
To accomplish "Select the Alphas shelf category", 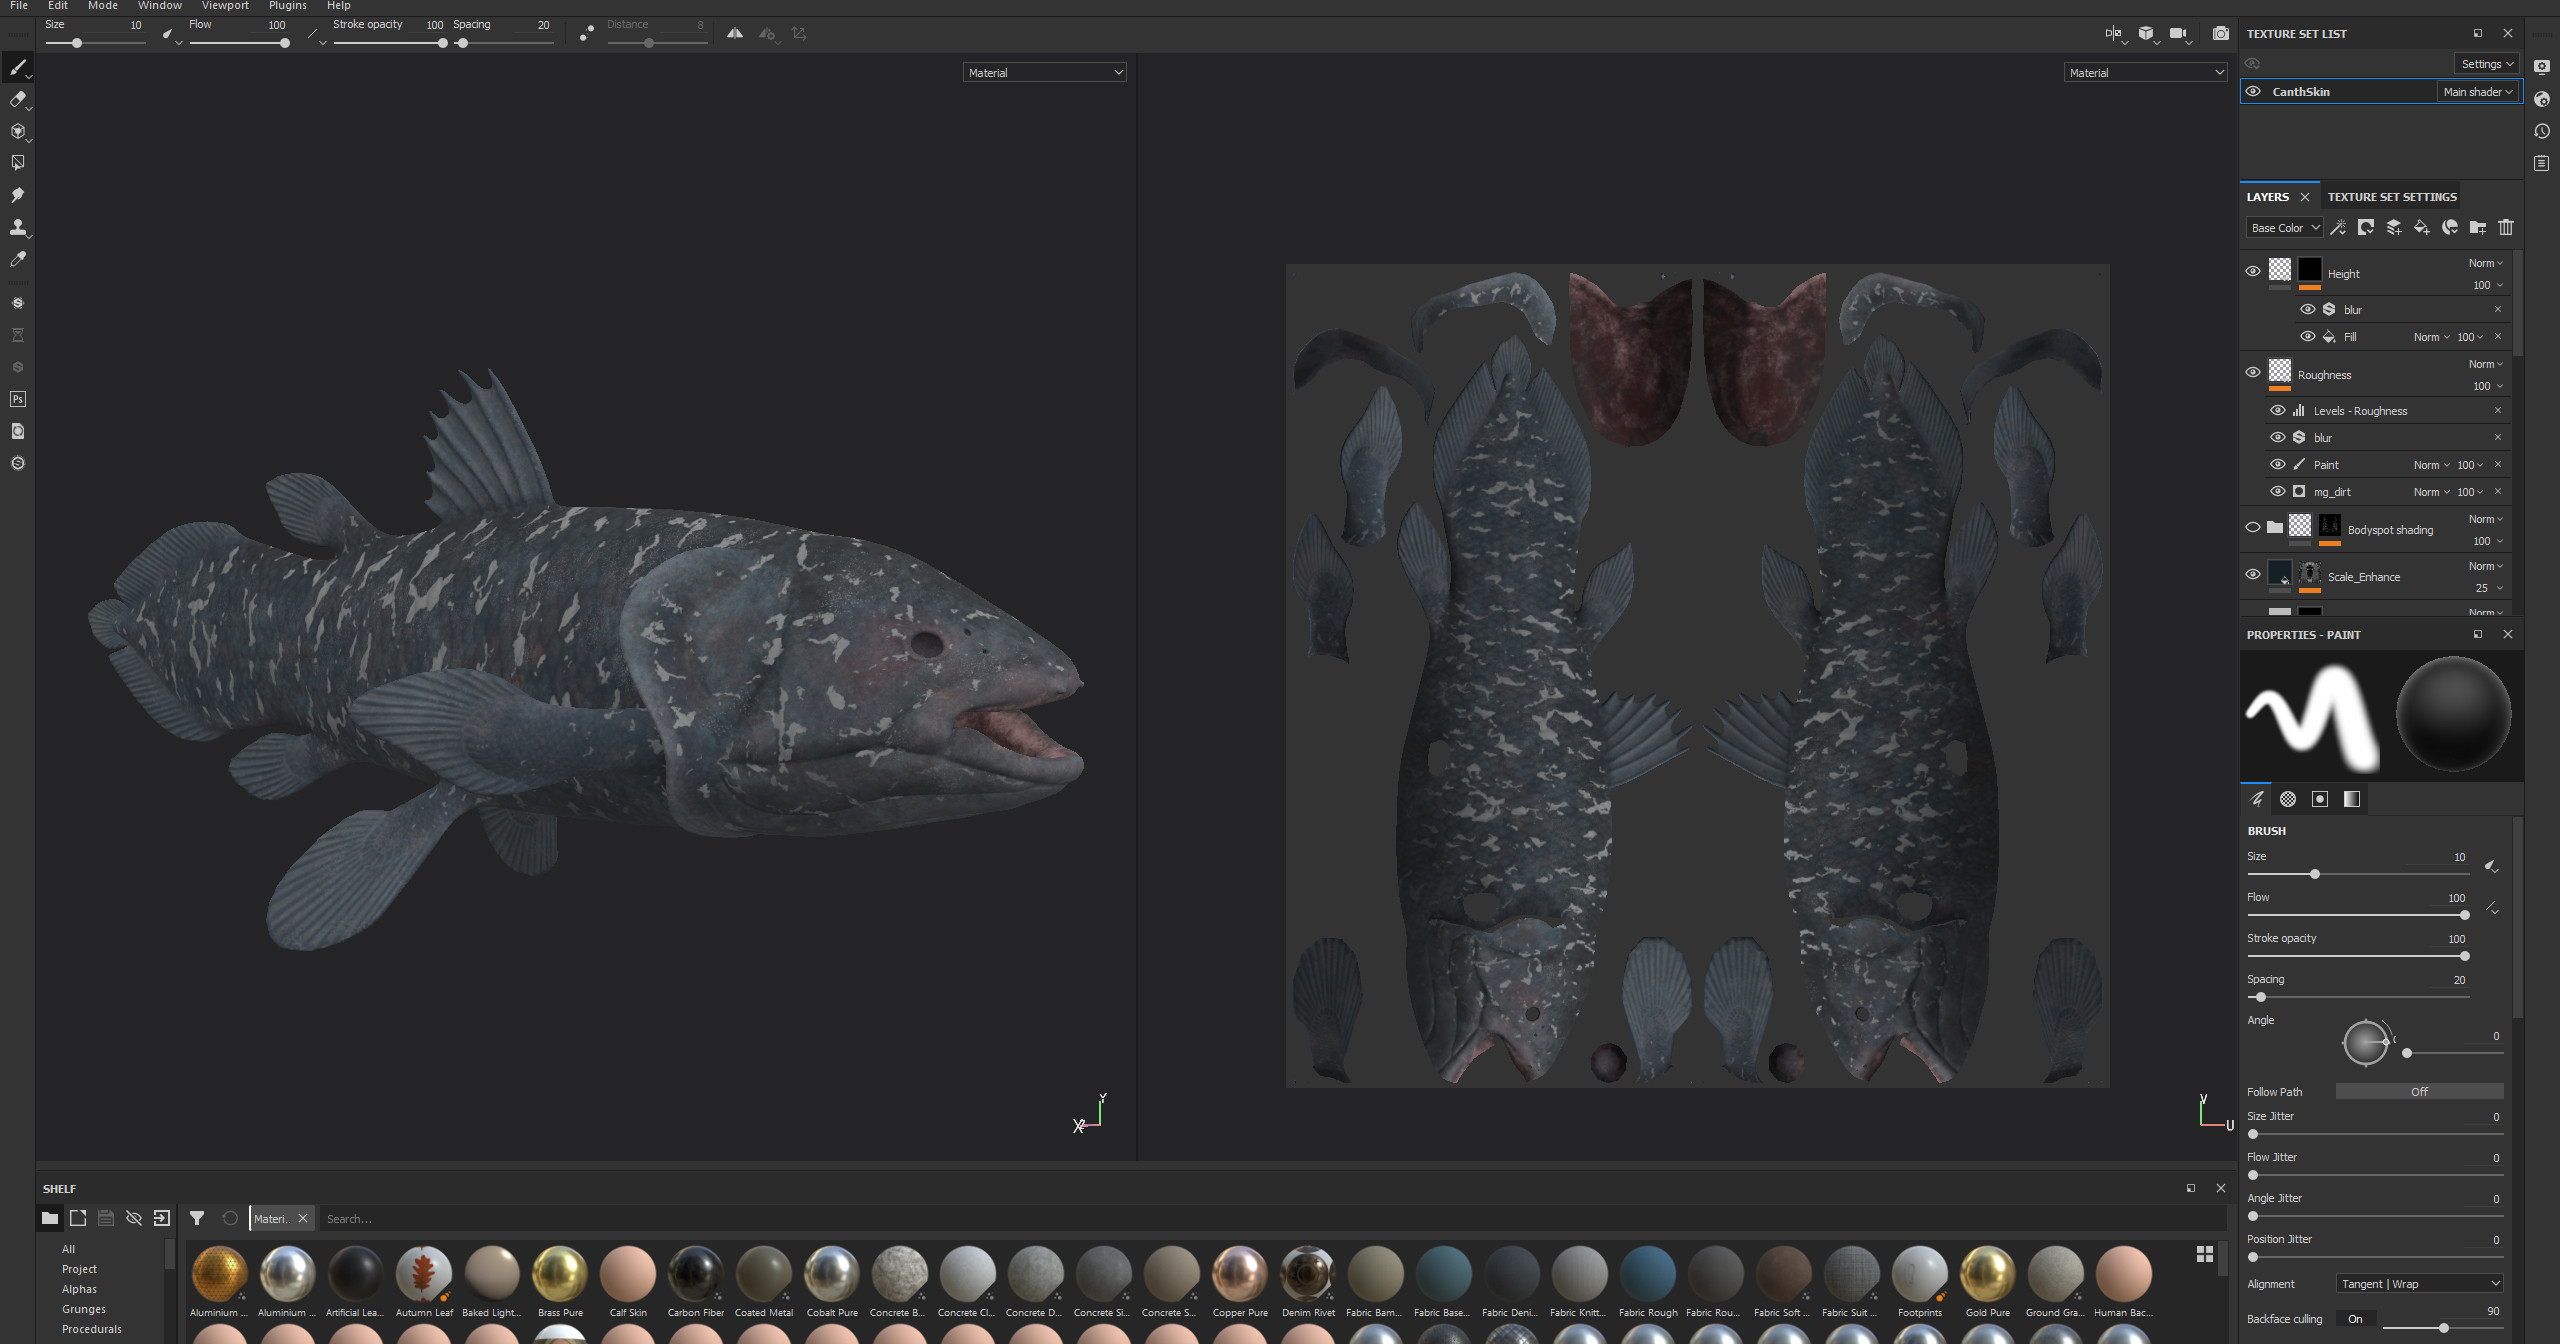I will 79,1289.
